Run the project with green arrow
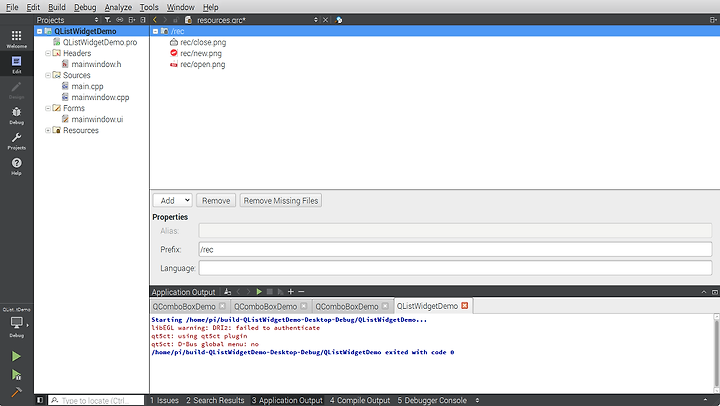Image resolution: width=720 pixels, height=406 pixels. point(16,356)
